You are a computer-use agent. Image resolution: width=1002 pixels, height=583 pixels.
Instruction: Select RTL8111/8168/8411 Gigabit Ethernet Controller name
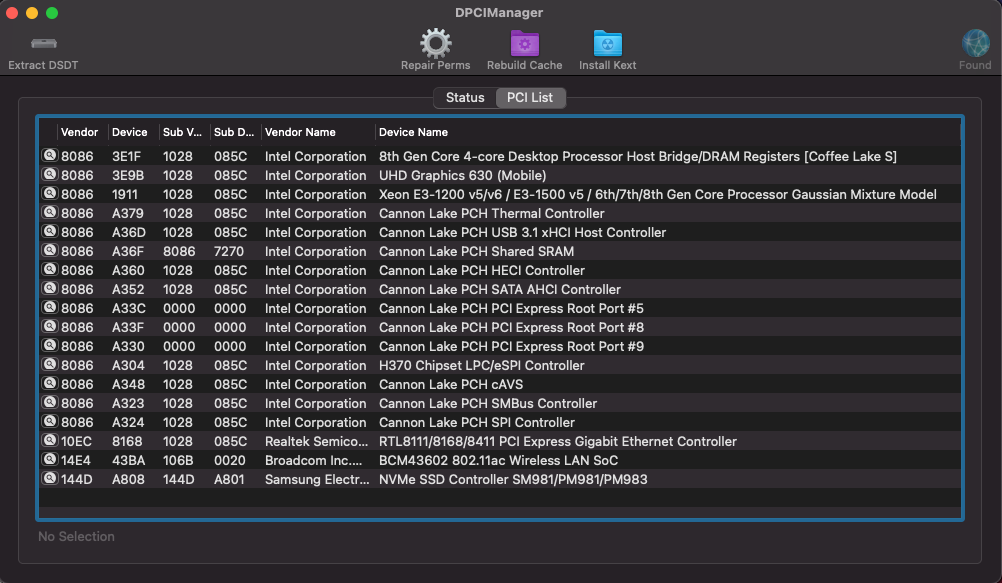coord(558,442)
